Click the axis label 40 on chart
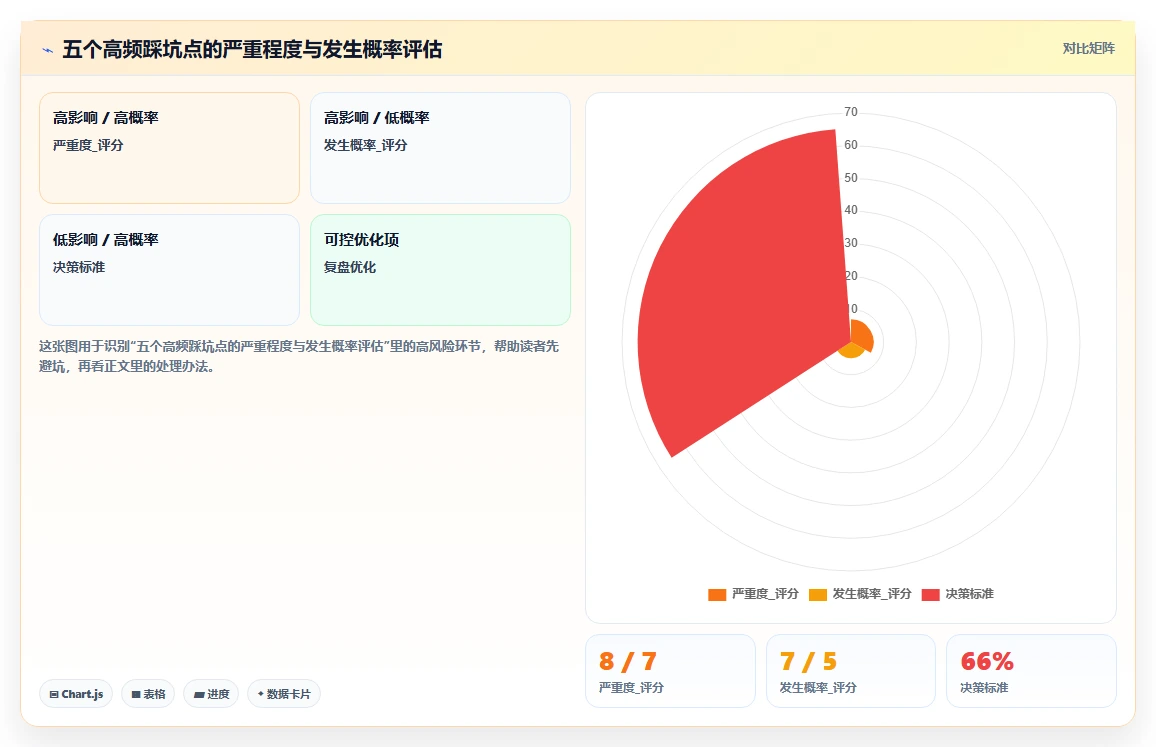 pyautogui.click(x=851, y=210)
